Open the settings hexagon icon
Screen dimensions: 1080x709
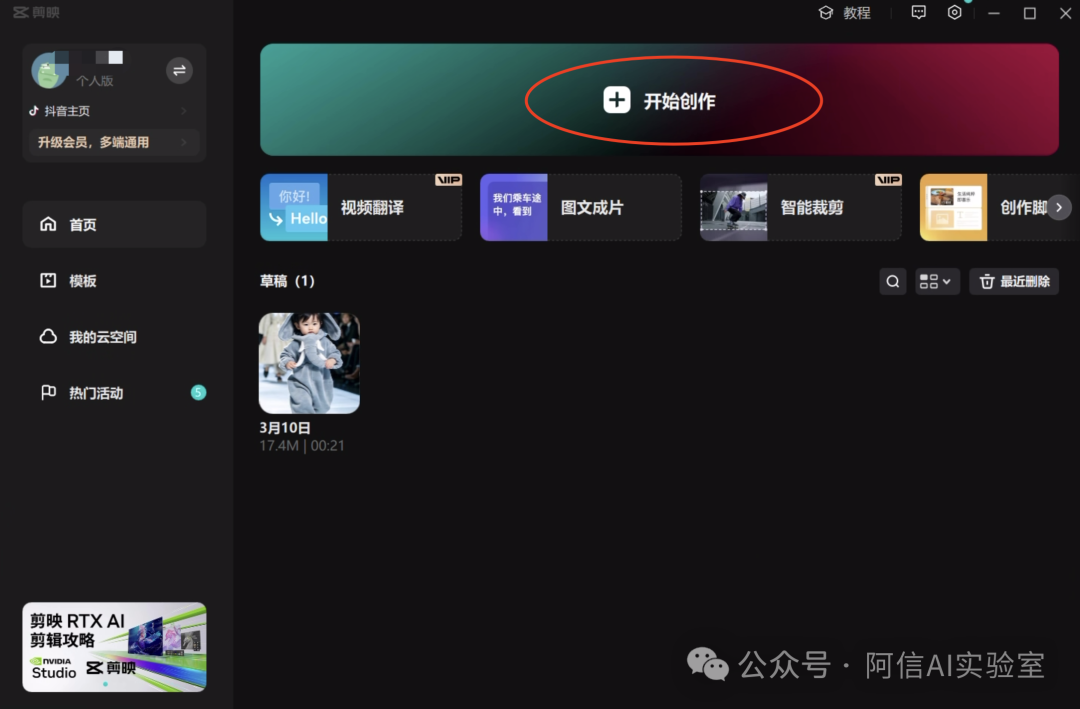[955, 12]
